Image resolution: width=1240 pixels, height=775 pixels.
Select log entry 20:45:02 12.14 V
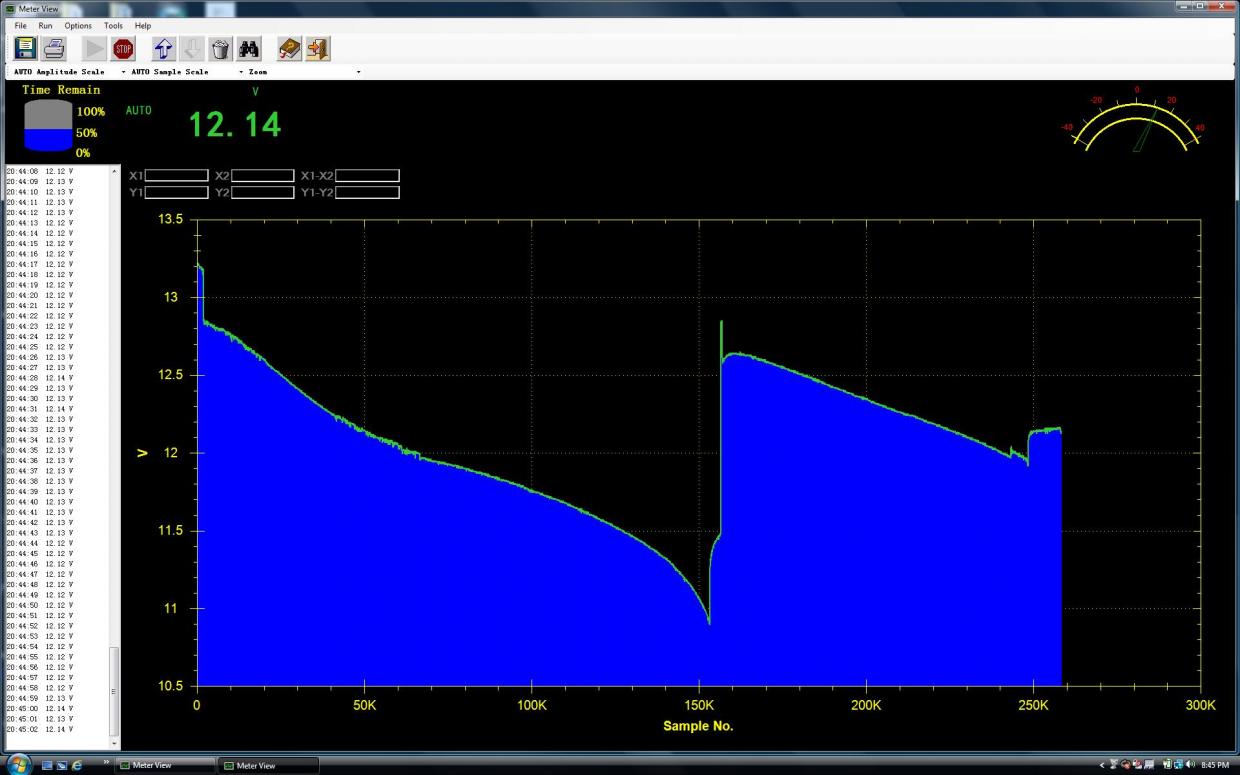pos(40,729)
